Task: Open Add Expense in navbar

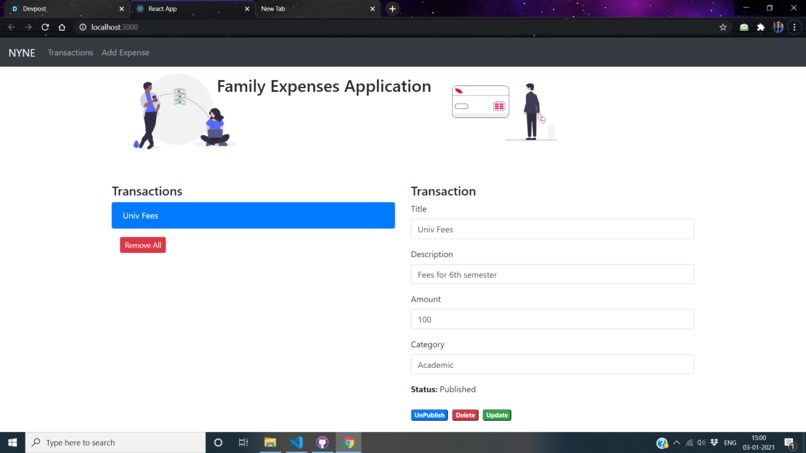Action: (x=125, y=52)
